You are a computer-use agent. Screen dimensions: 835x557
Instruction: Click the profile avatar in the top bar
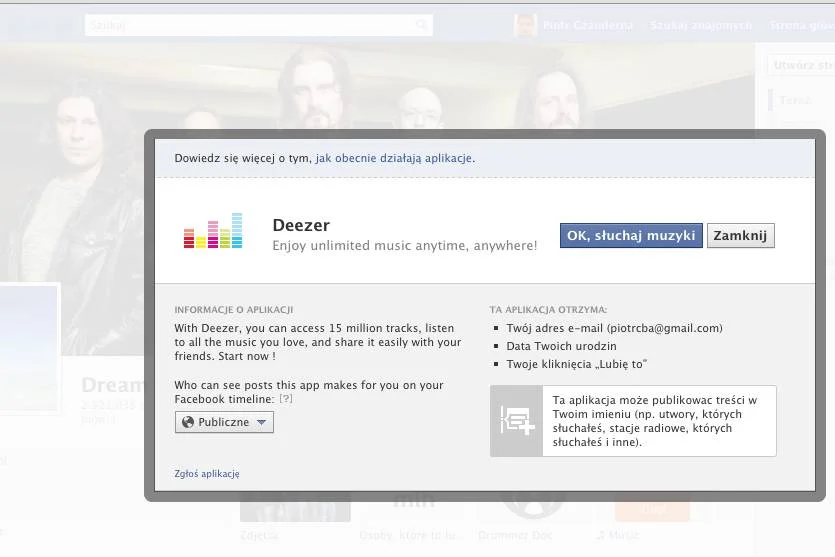(525, 25)
